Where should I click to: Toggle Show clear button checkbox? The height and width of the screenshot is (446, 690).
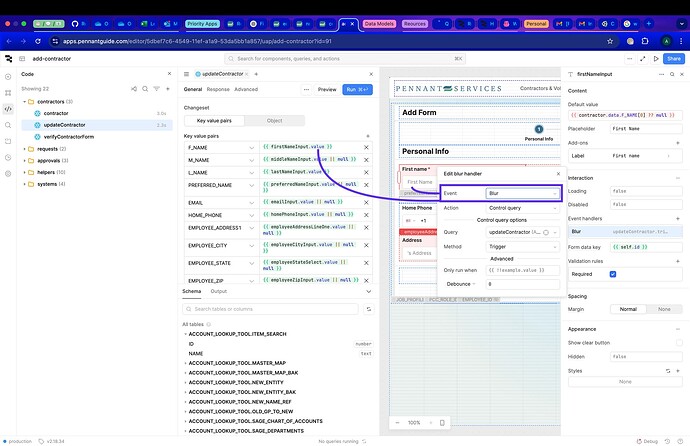pyautogui.click(x=679, y=343)
